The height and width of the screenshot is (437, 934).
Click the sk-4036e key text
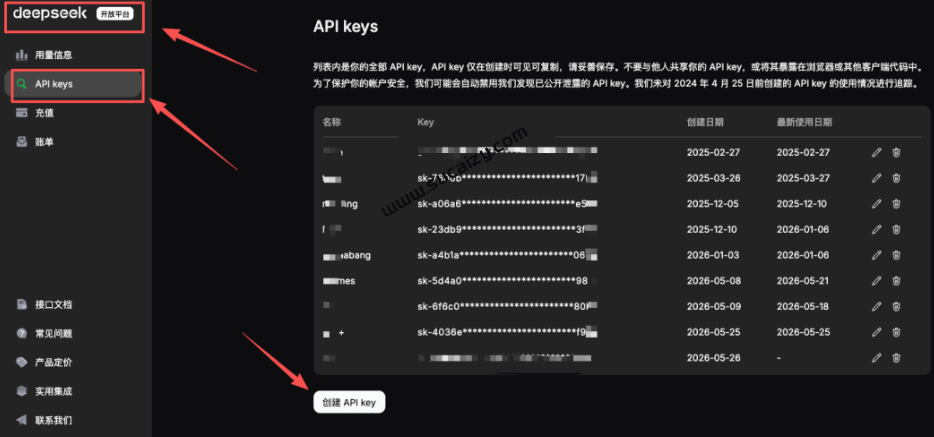[507, 332]
